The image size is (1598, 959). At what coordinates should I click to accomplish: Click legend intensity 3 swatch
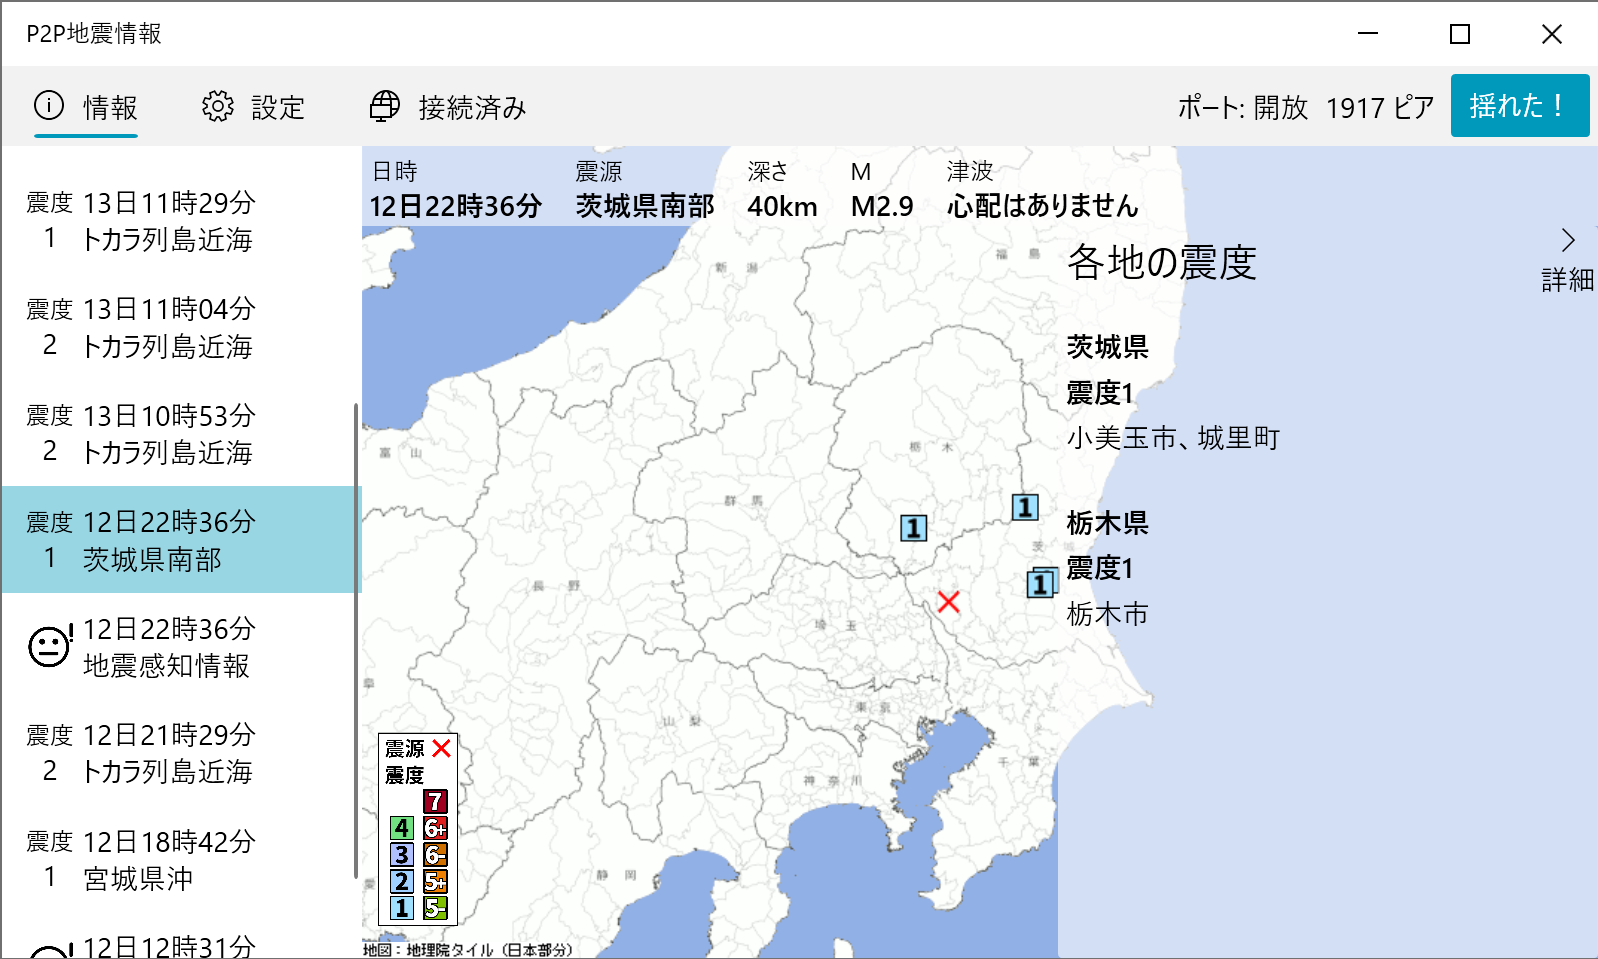(402, 854)
